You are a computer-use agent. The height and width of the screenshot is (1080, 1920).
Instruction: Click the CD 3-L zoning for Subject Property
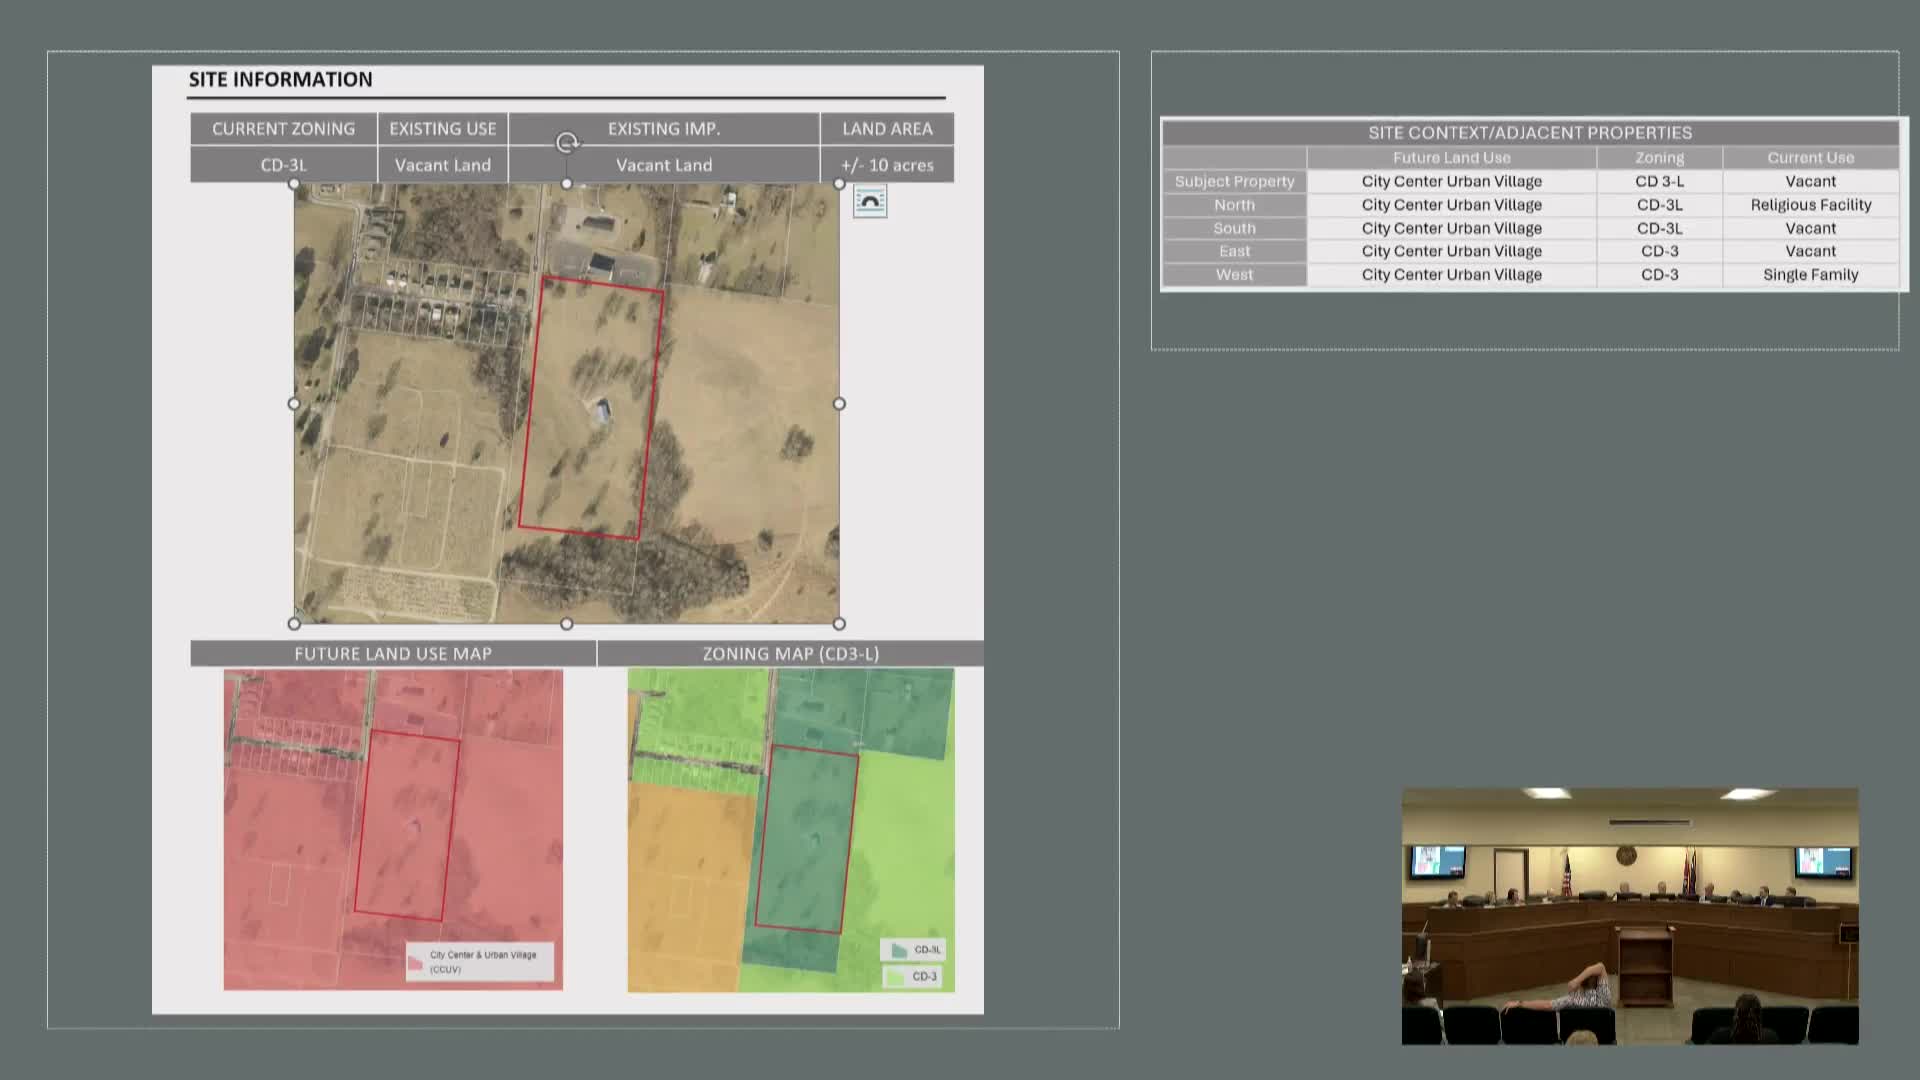(x=1660, y=181)
